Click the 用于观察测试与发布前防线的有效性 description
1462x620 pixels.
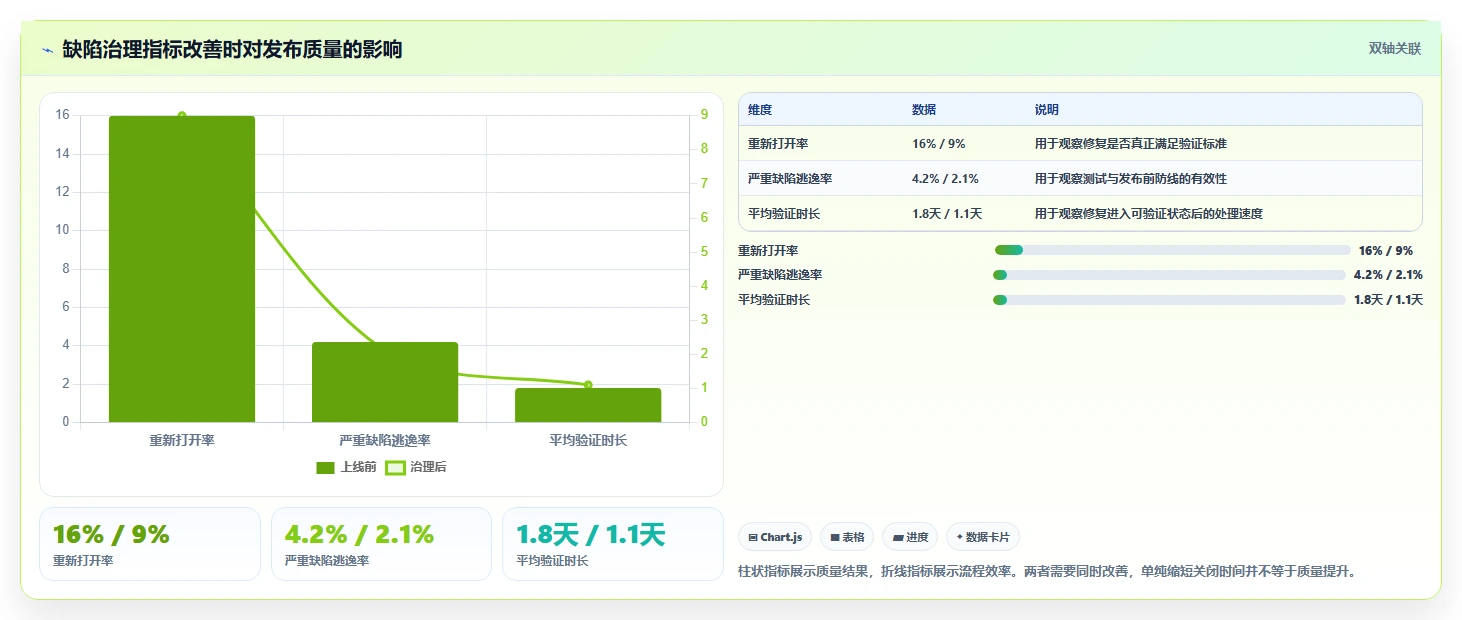click(1131, 179)
